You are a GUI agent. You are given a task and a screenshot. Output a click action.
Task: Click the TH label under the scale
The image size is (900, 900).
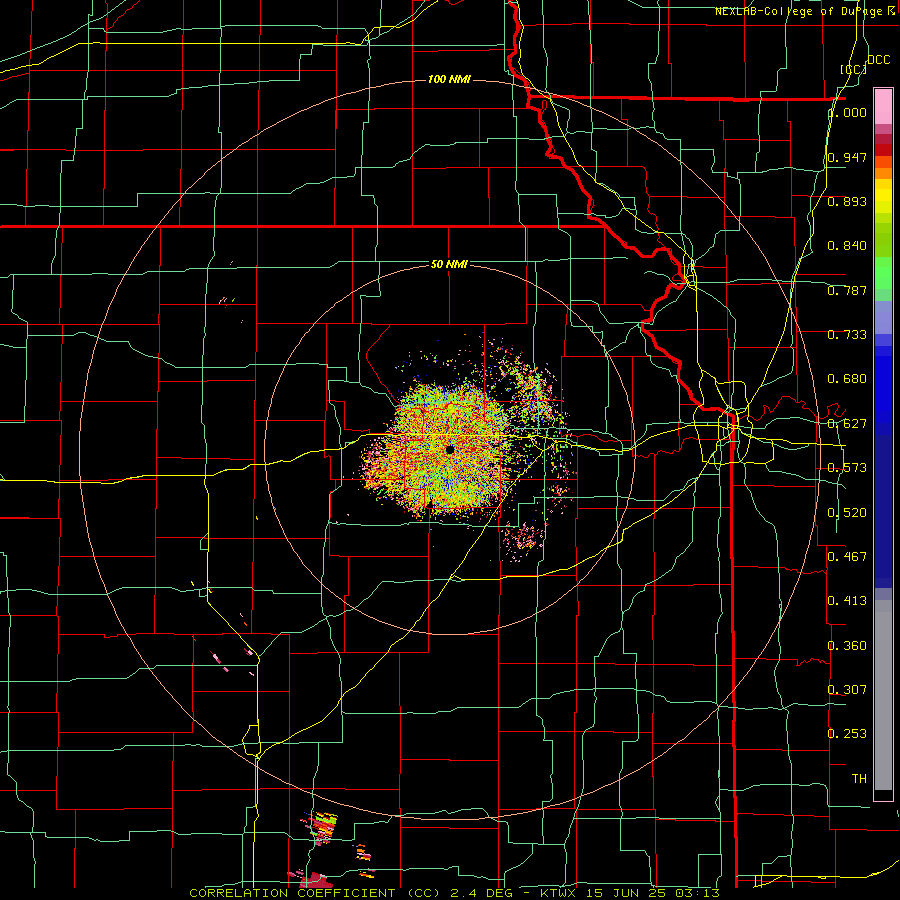(x=859, y=779)
